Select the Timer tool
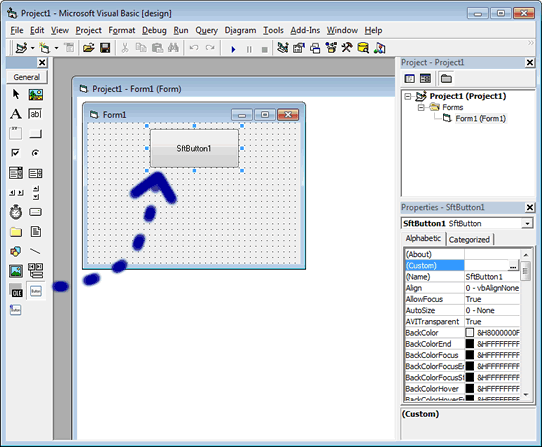Viewport: 542px width, 447px height. [16, 212]
